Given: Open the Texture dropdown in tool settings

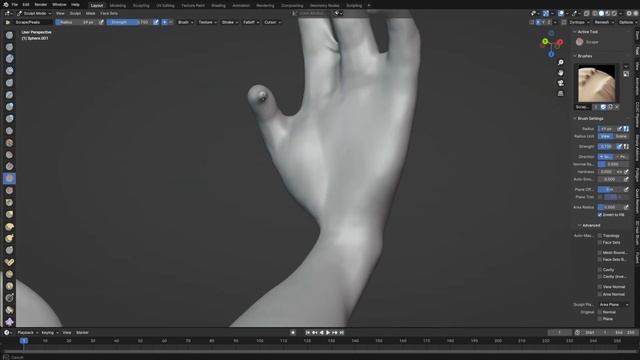Looking at the screenshot, I should [x=207, y=22].
